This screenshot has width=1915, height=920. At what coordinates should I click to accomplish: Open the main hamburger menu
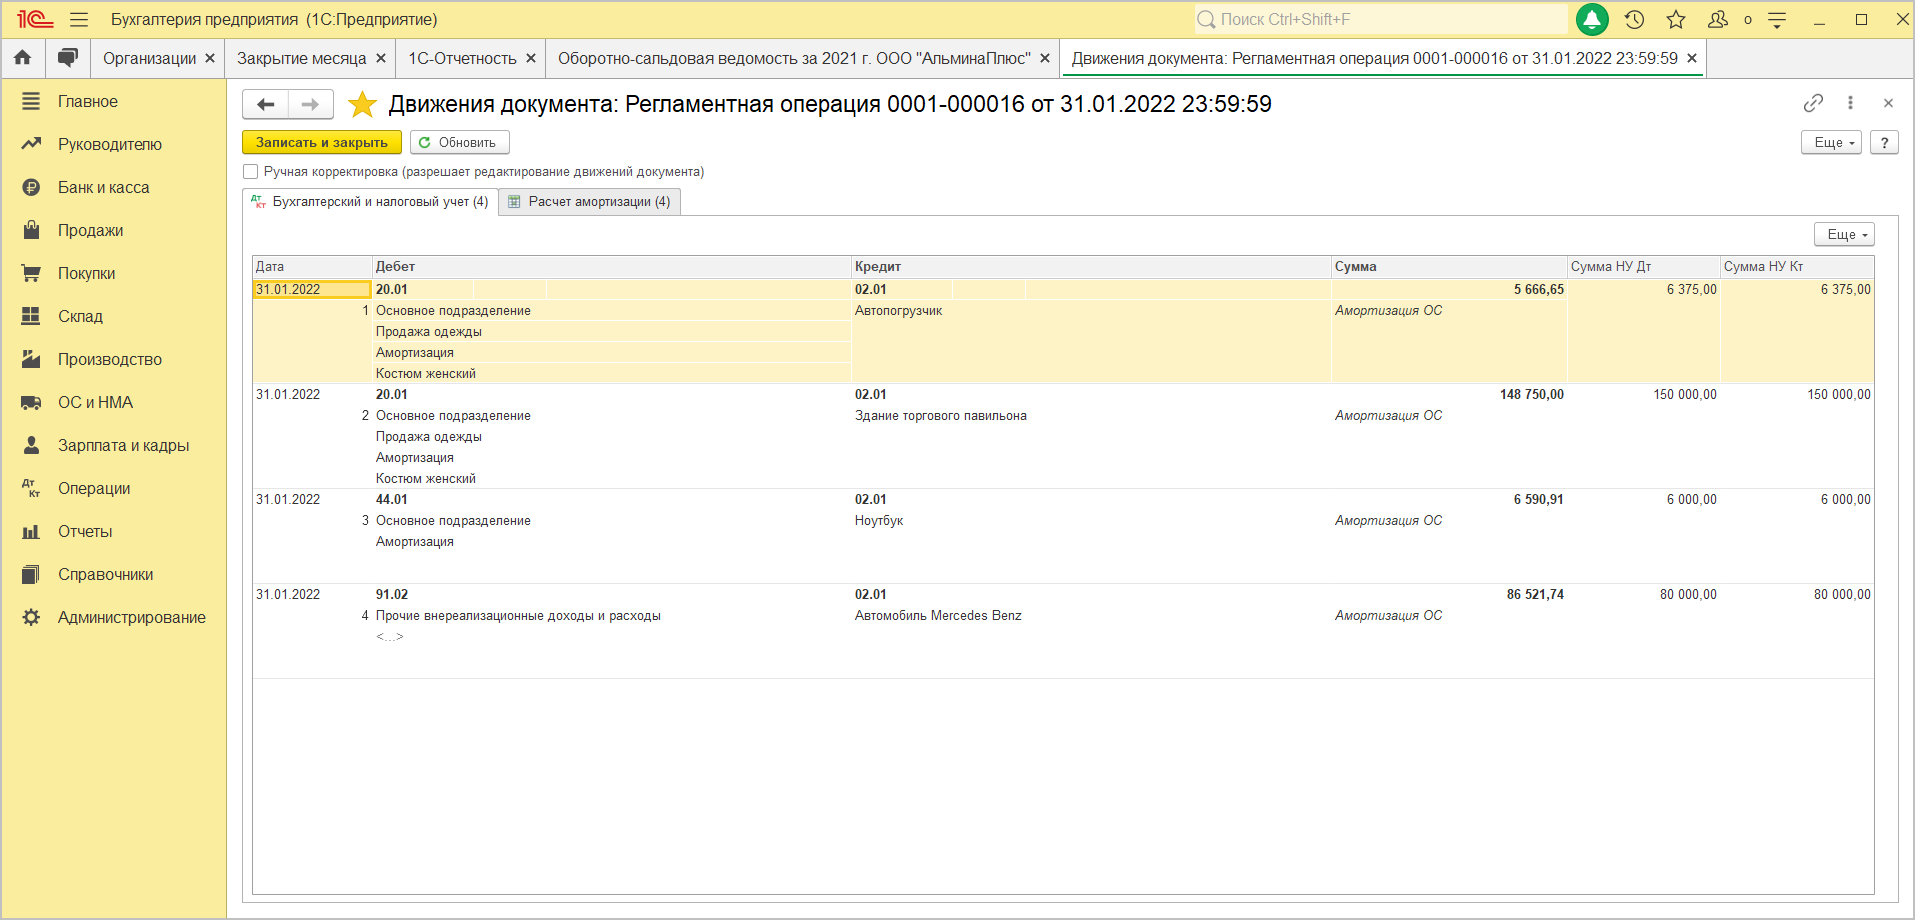pyautogui.click(x=79, y=20)
